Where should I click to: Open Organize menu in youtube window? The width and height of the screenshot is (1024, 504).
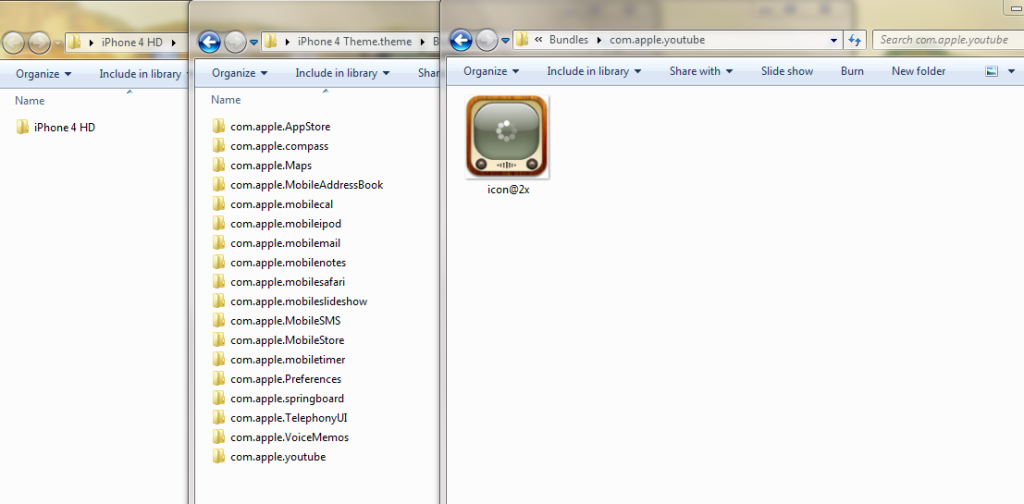[x=491, y=71]
